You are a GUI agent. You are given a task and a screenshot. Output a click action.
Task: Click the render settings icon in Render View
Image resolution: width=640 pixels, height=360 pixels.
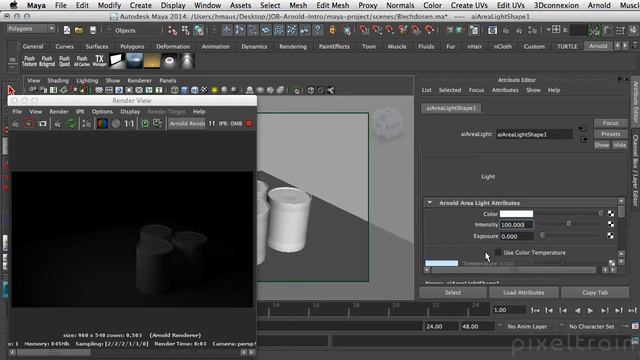pyautogui.click(x=87, y=123)
